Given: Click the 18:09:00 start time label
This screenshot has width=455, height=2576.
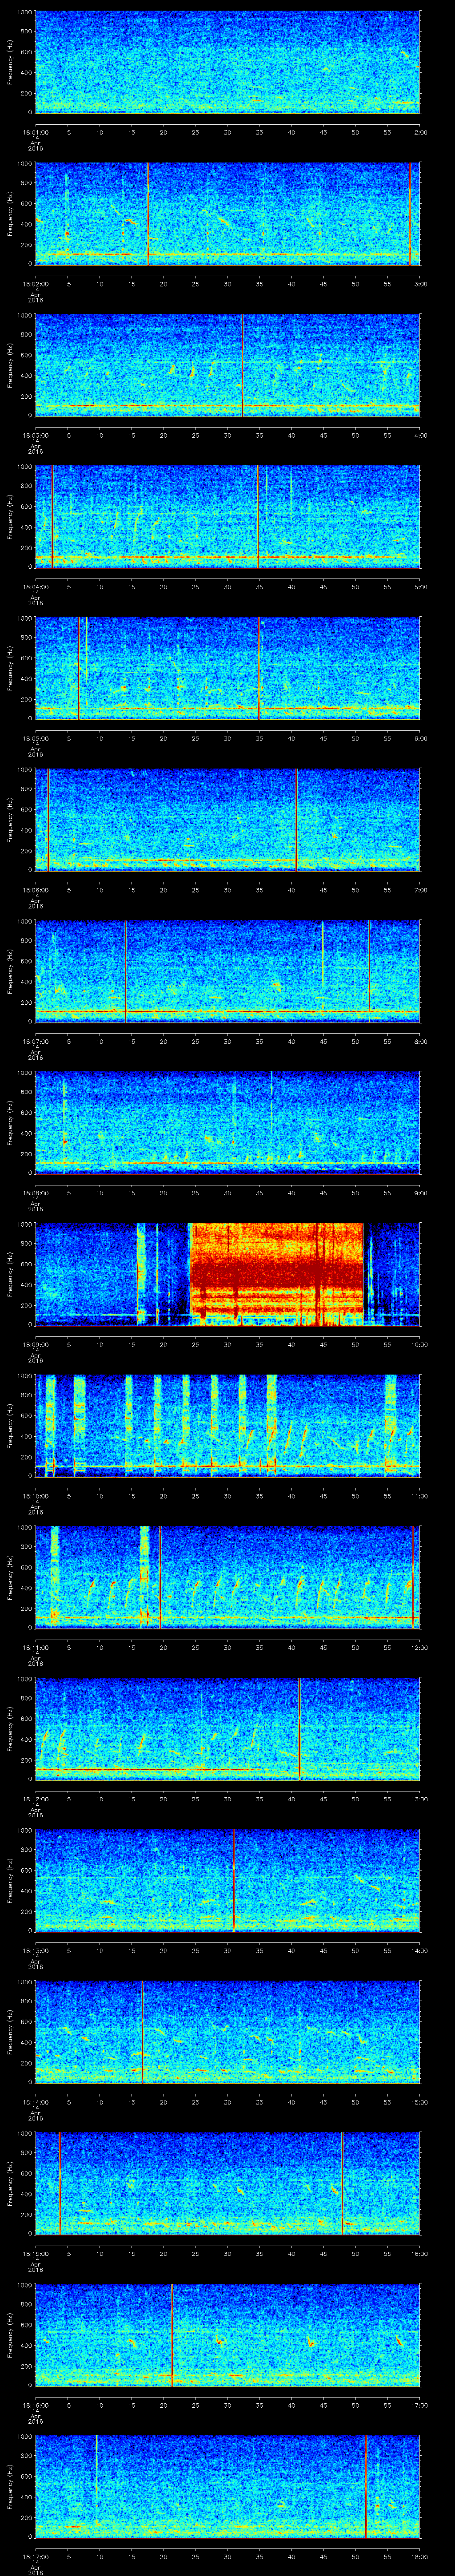Looking at the screenshot, I should coord(35,1344).
